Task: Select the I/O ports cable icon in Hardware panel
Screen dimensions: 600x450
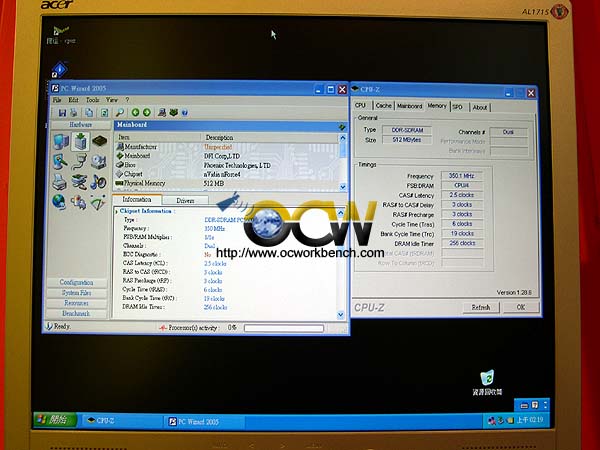Action: click(80, 161)
